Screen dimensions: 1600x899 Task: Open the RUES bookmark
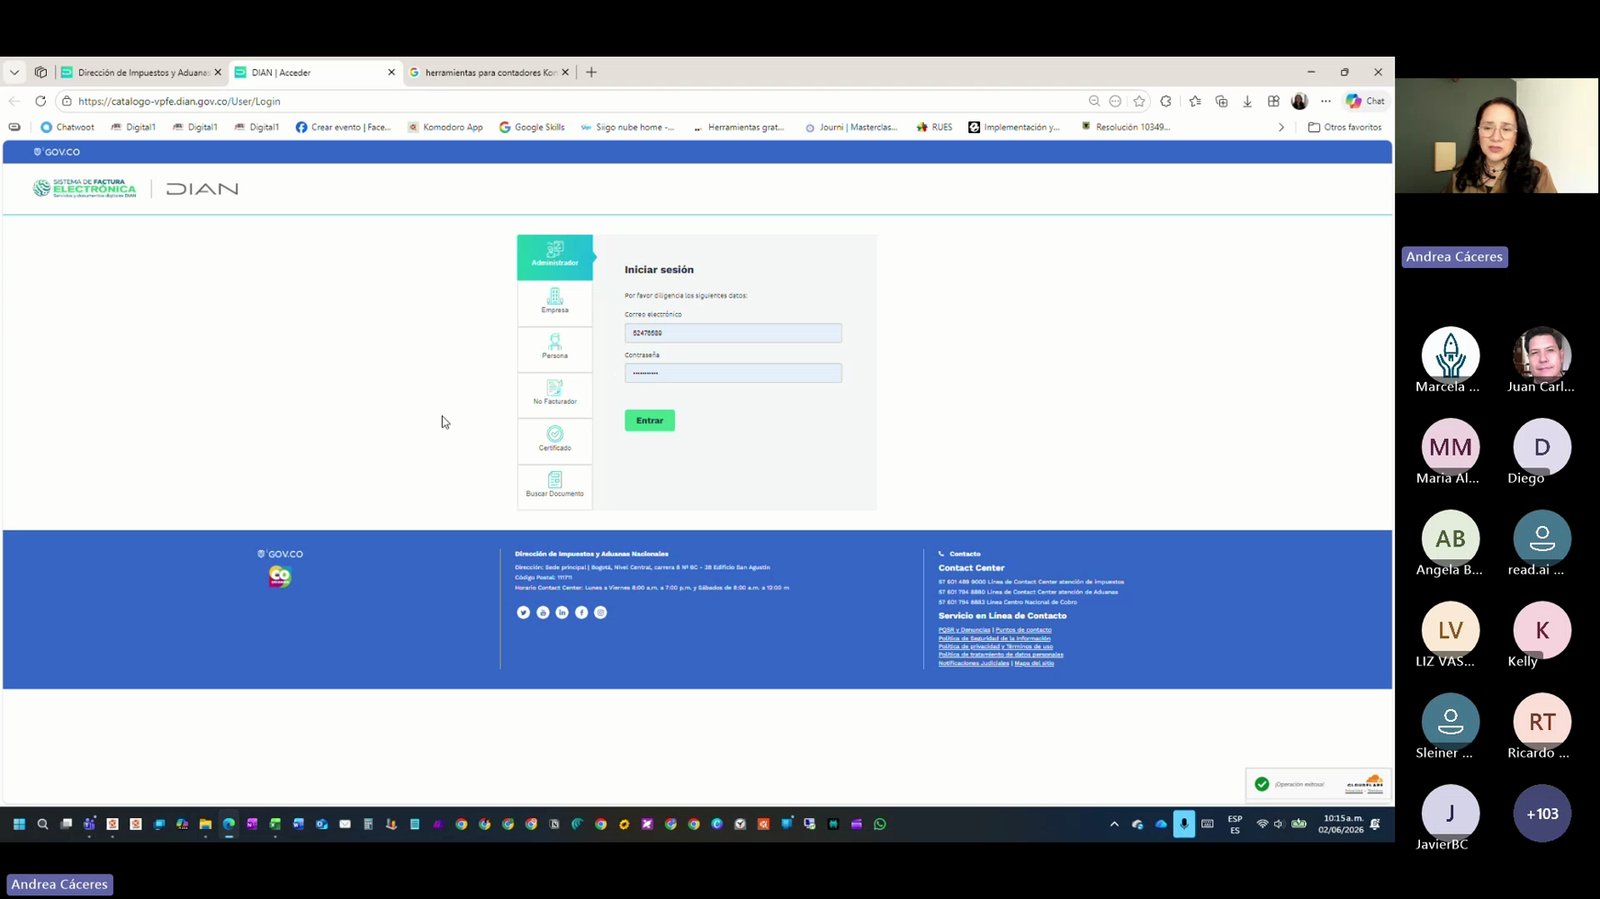coord(934,127)
